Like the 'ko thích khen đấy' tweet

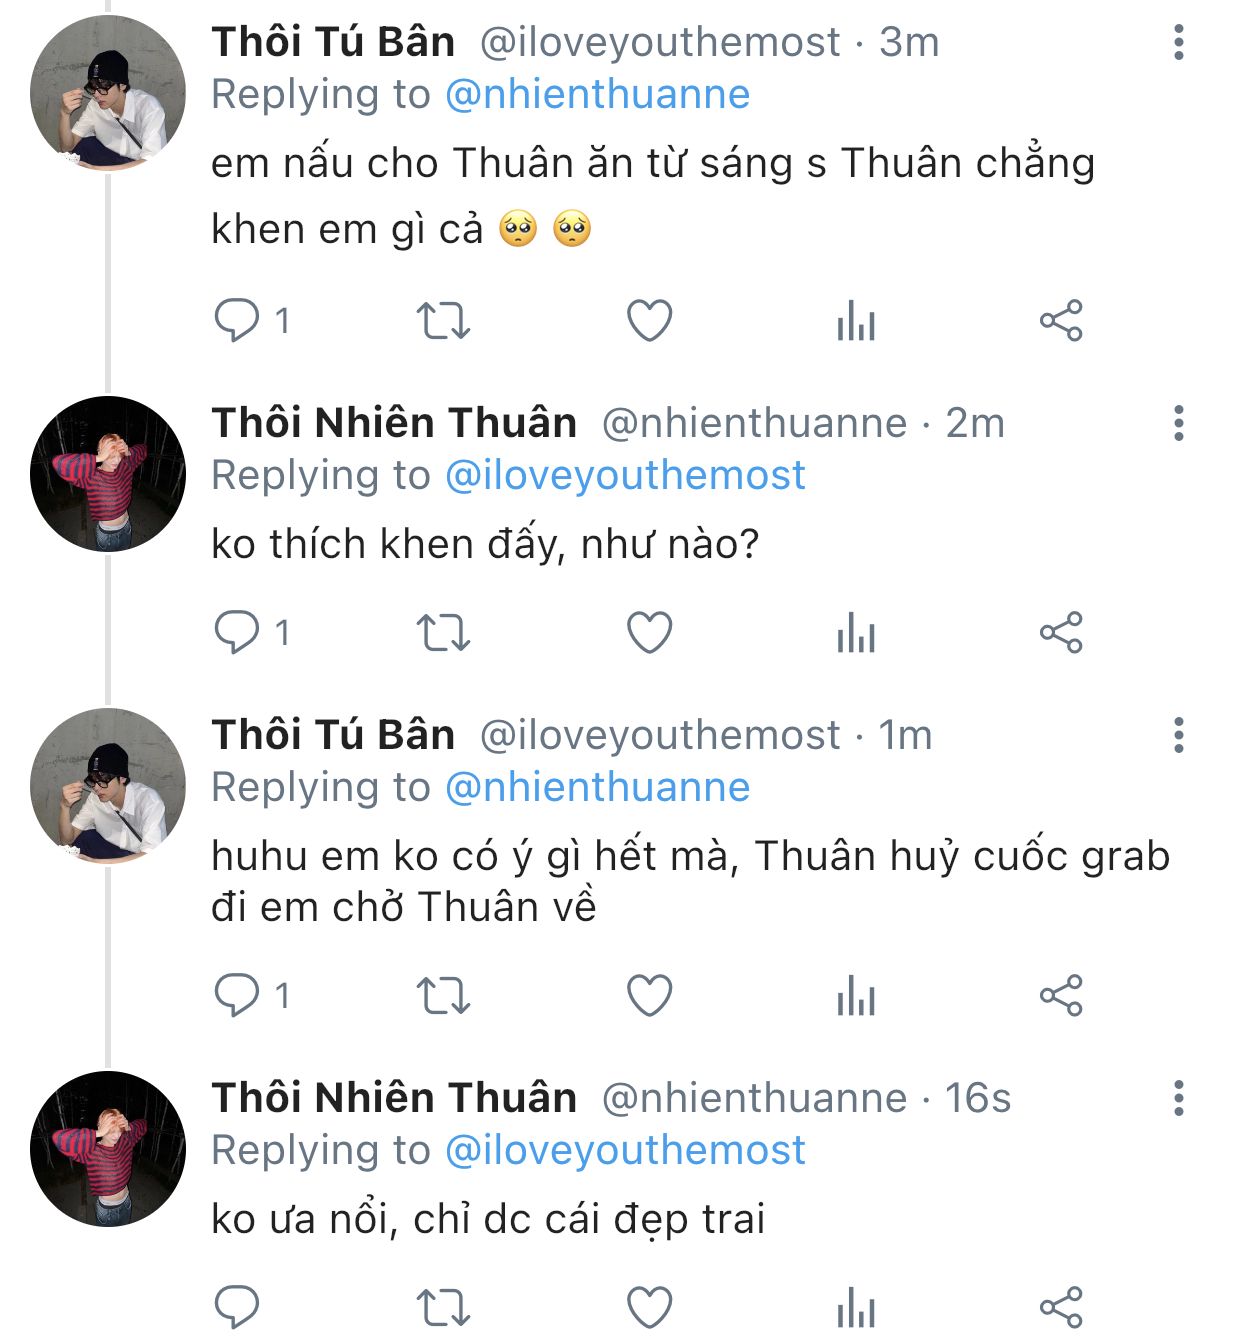[x=649, y=633]
